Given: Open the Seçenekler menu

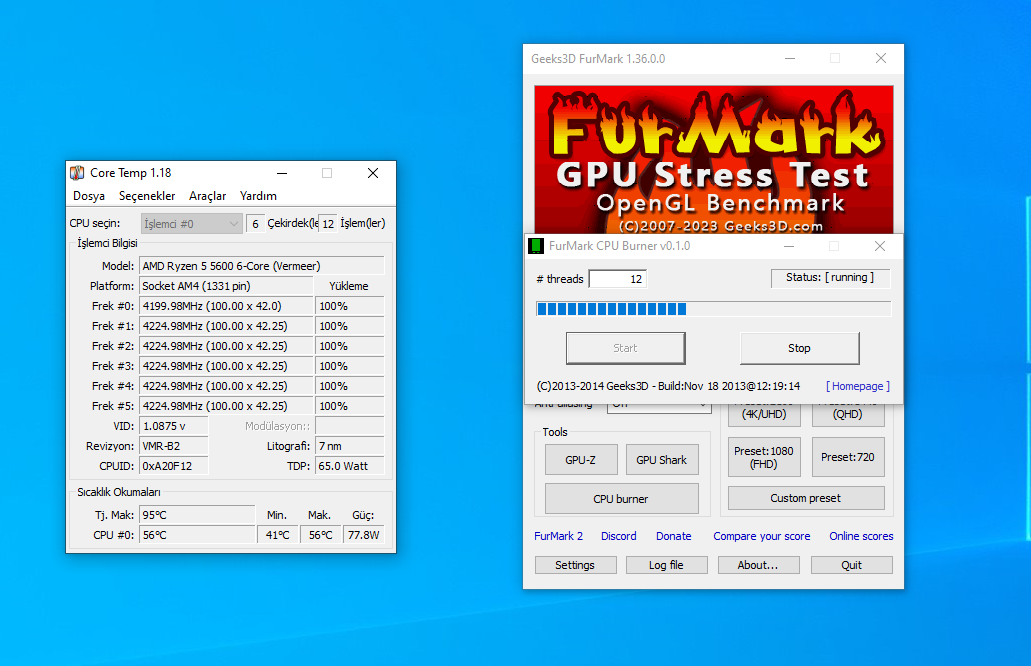Looking at the screenshot, I should 147,196.
